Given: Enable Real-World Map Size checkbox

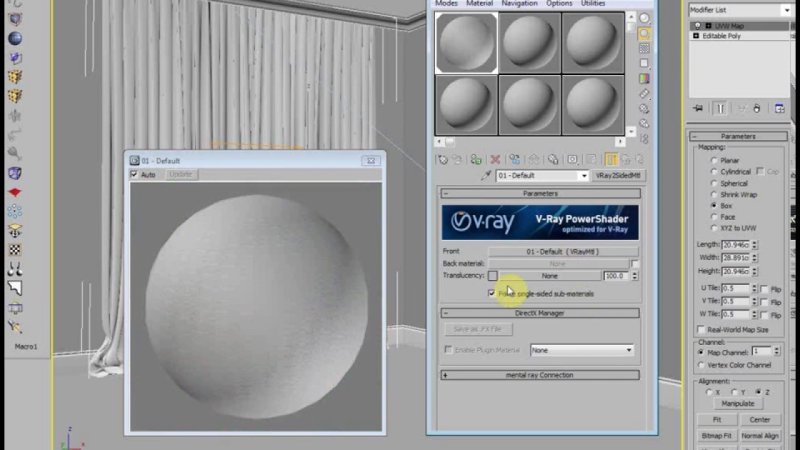Looking at the screenshot, I should (701, 330).
